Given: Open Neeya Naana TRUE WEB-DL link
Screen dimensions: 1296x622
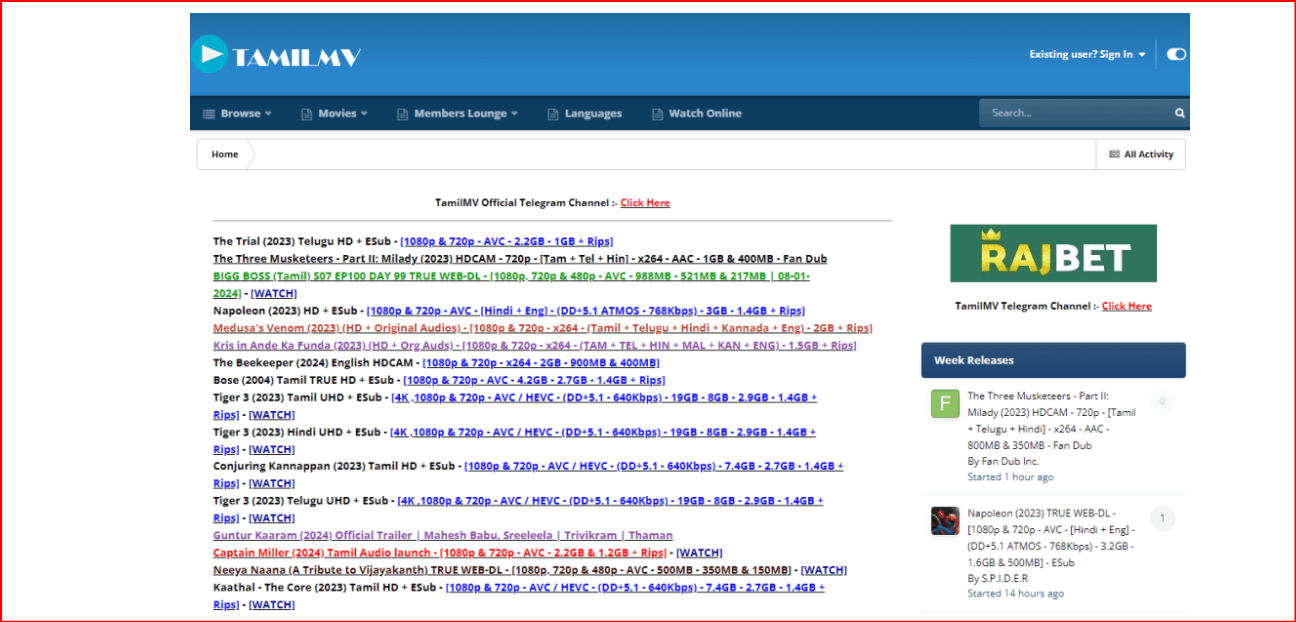Looking at the screenshot, I should click(x=502, y=570).
